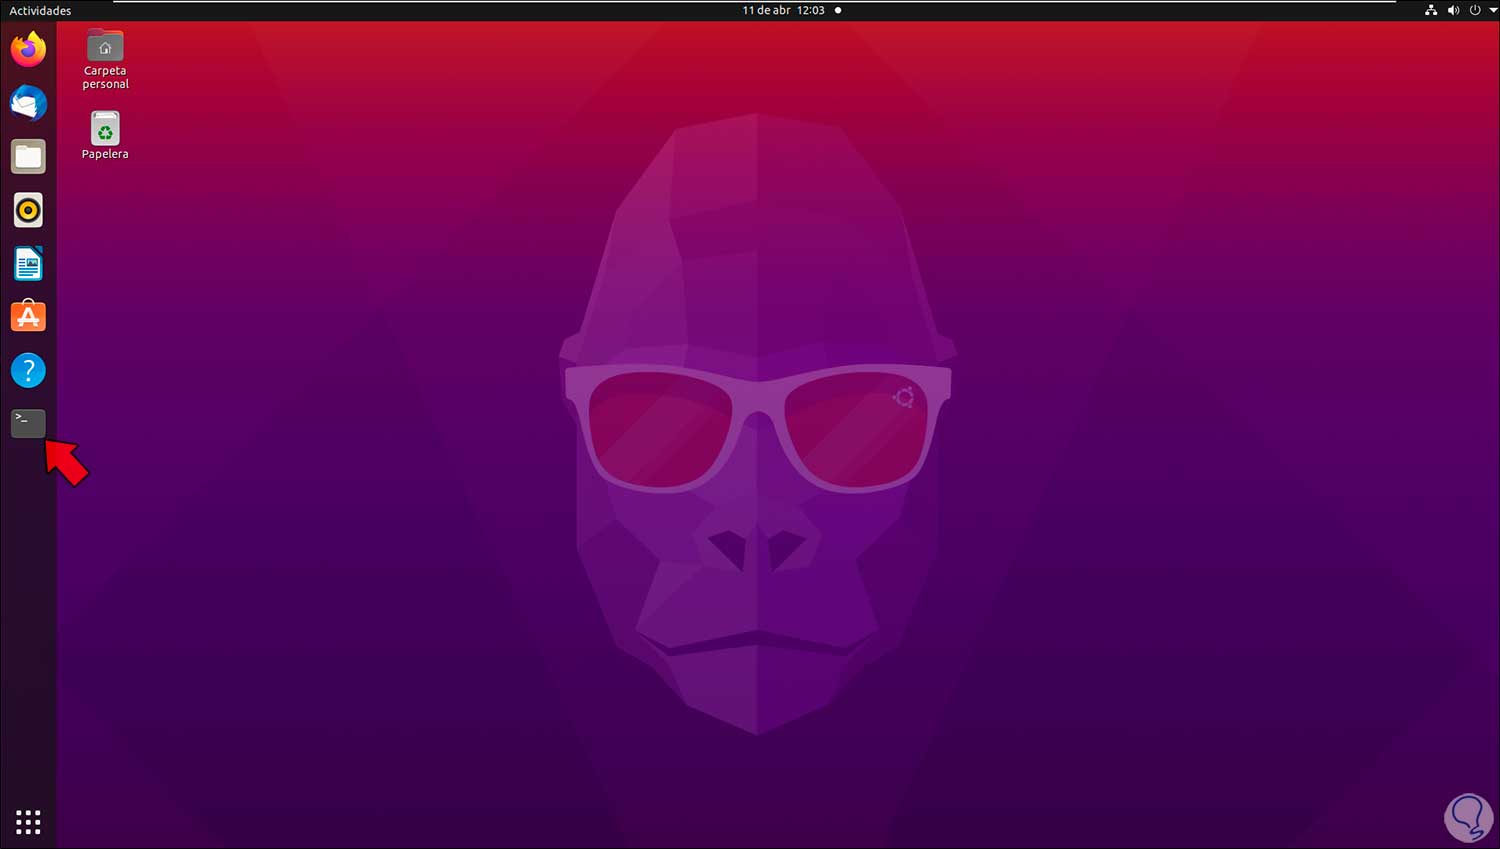
Task: Select the Papelera trash icon
Action: [105, 135]
